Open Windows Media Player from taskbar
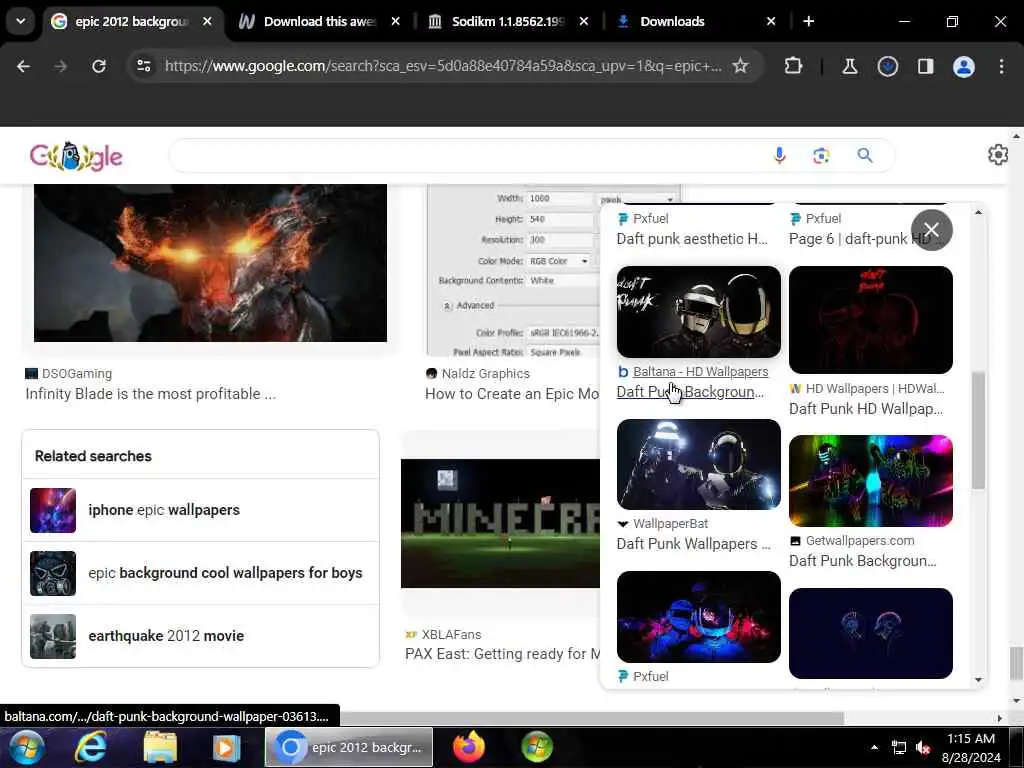The image size is (1024, 768). pyautogui.click(x=226, y=747)
